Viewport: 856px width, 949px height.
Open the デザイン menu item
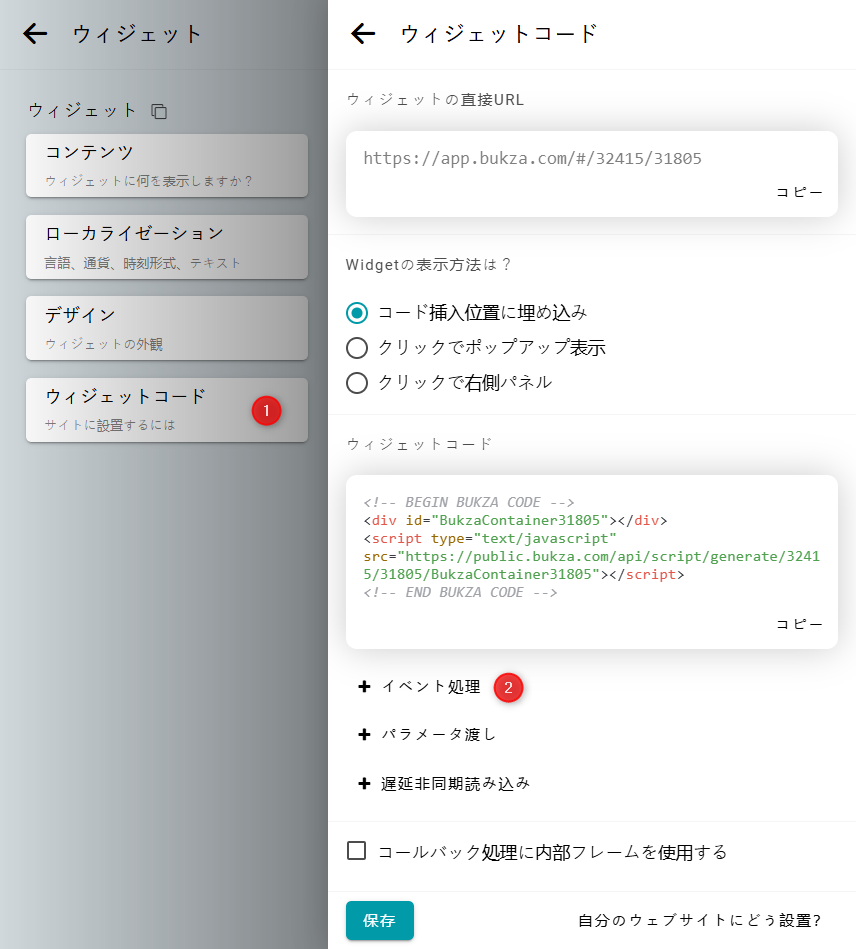pyautogui.click(x=166, y=327)
